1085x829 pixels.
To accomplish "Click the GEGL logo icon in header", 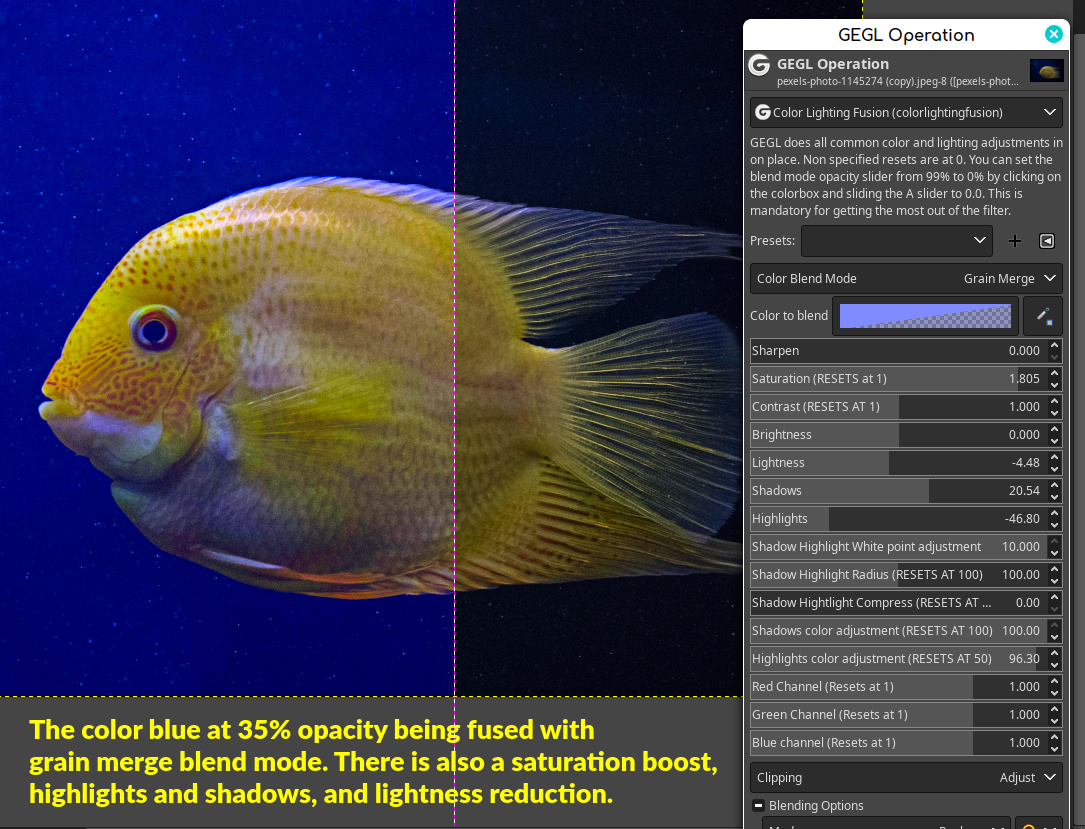I will (x=759, y=65).
